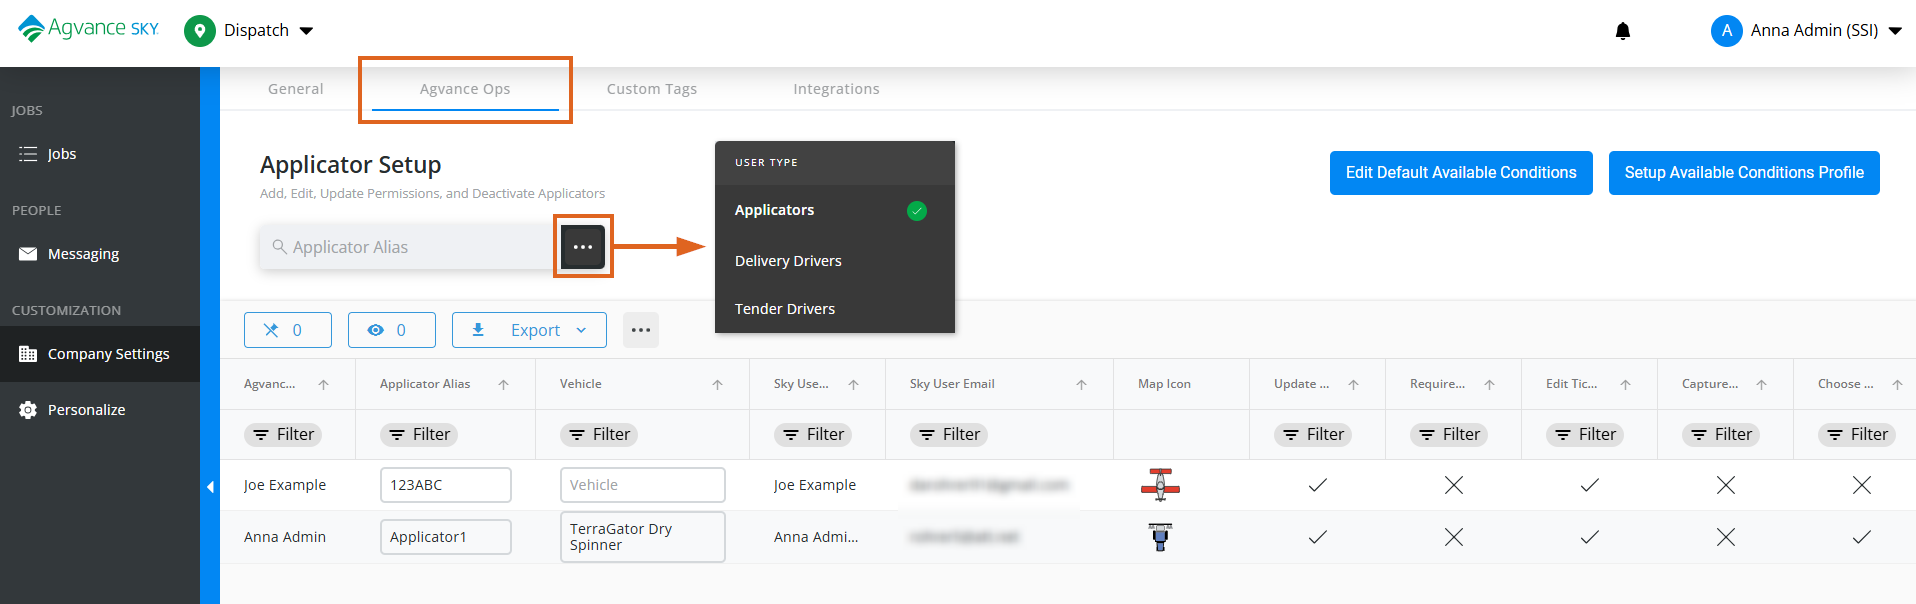Click the grid options ellipsis button
Image resolution: width=1916 pixels, height=604 pixels.
click(x=641, y=330)
